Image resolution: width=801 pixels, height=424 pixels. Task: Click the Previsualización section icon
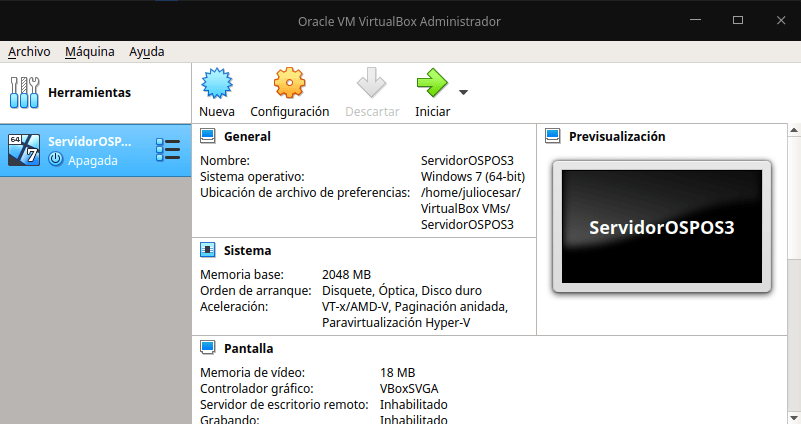552,136
